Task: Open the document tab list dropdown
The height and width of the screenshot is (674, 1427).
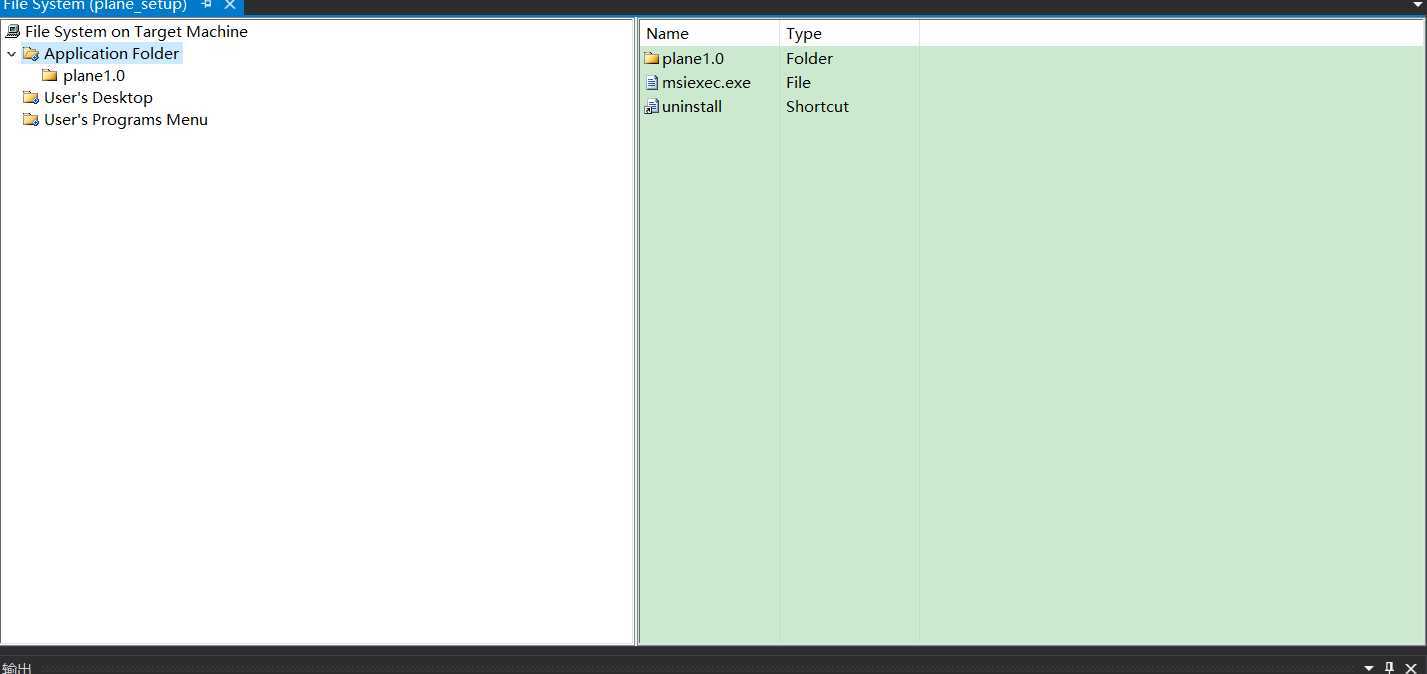Action: click(1418, 4)
